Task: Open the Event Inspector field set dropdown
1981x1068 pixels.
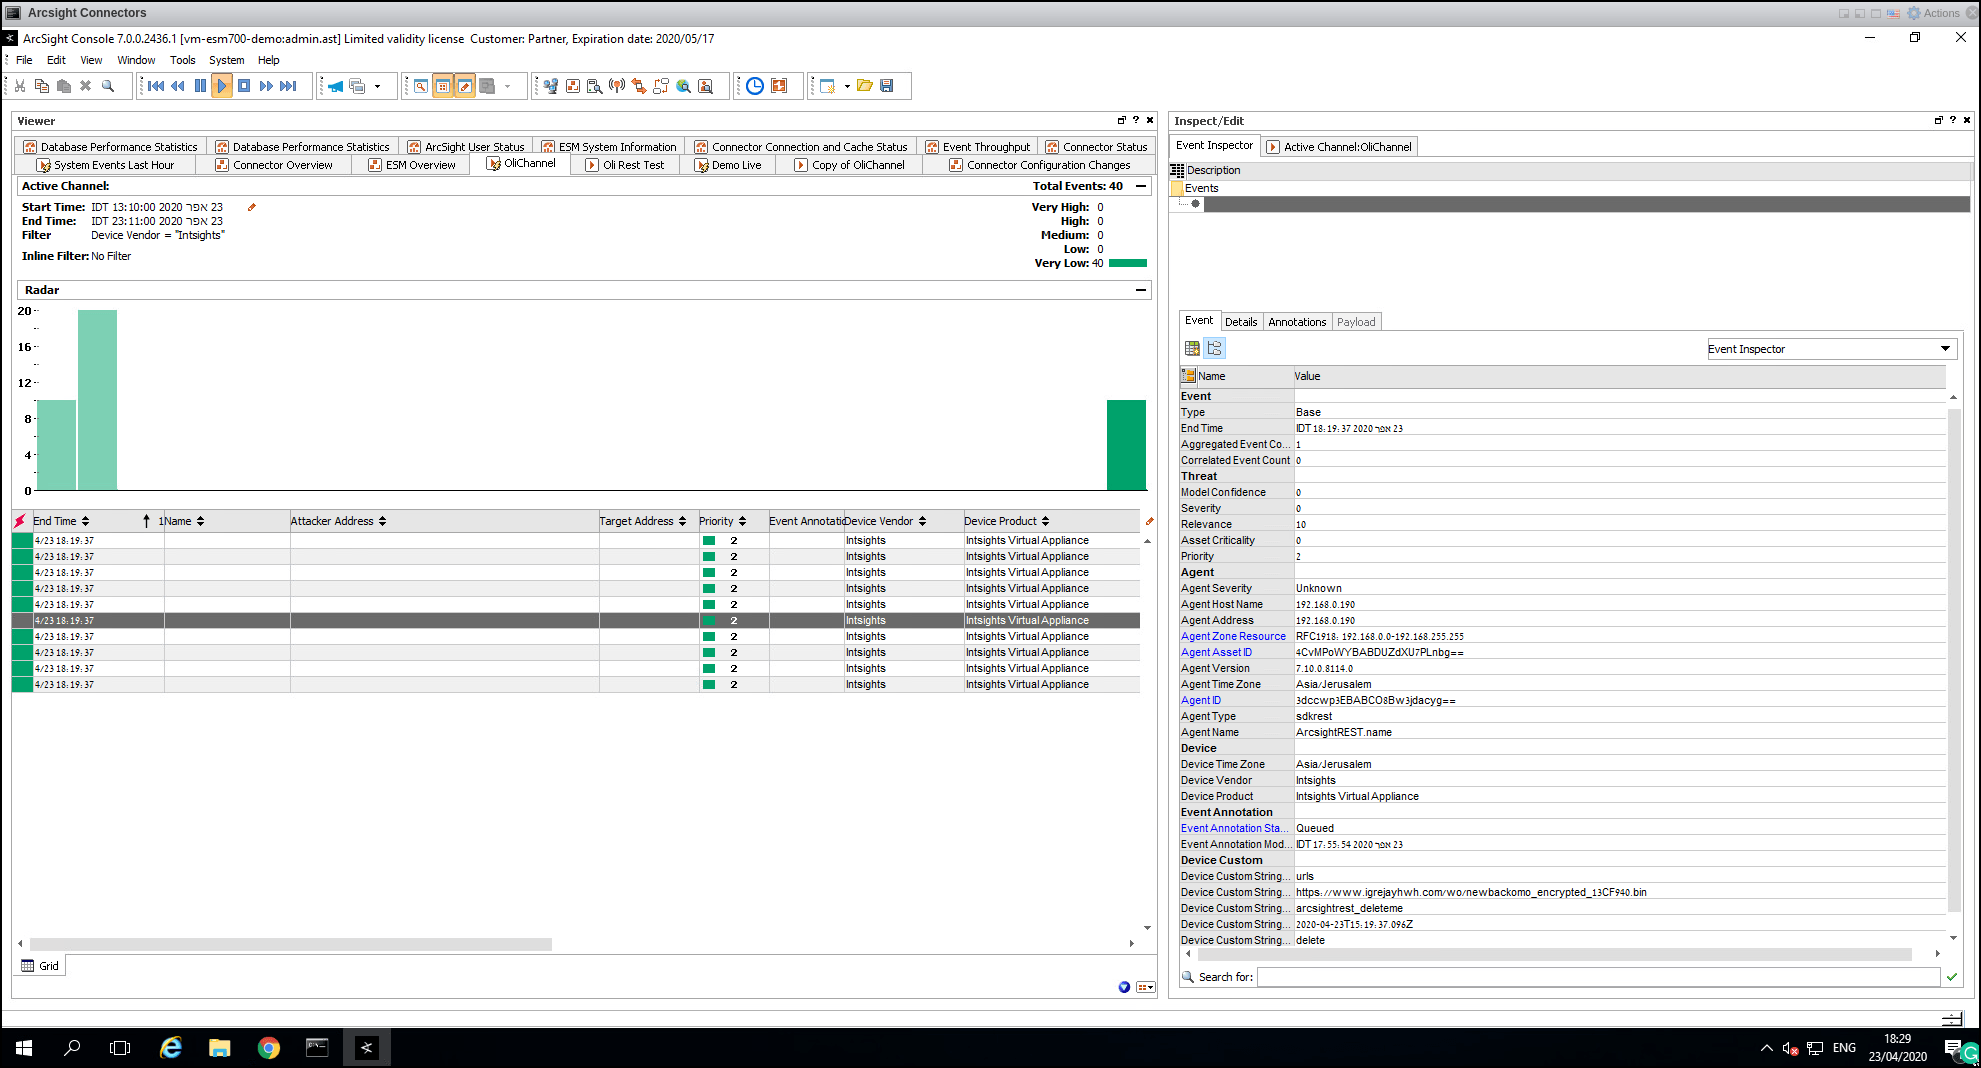Action: pyautogui.click(x=1944, y=349)
